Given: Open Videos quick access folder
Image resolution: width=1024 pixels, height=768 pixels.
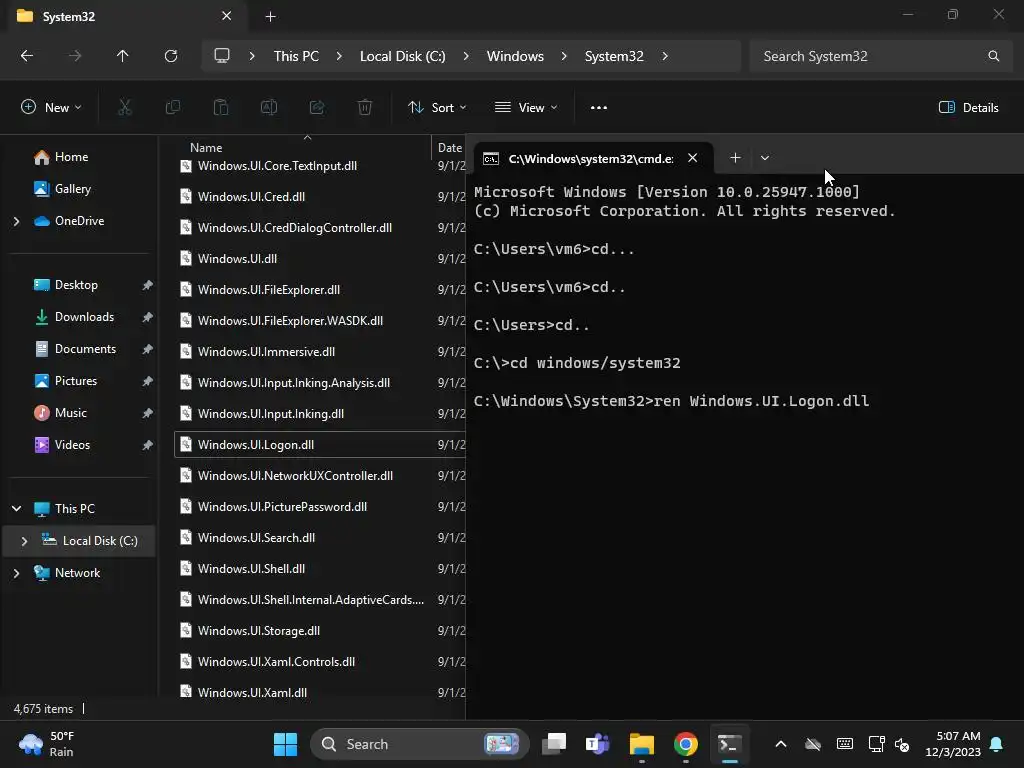Looking at the screenshot, I should point(72,445).
